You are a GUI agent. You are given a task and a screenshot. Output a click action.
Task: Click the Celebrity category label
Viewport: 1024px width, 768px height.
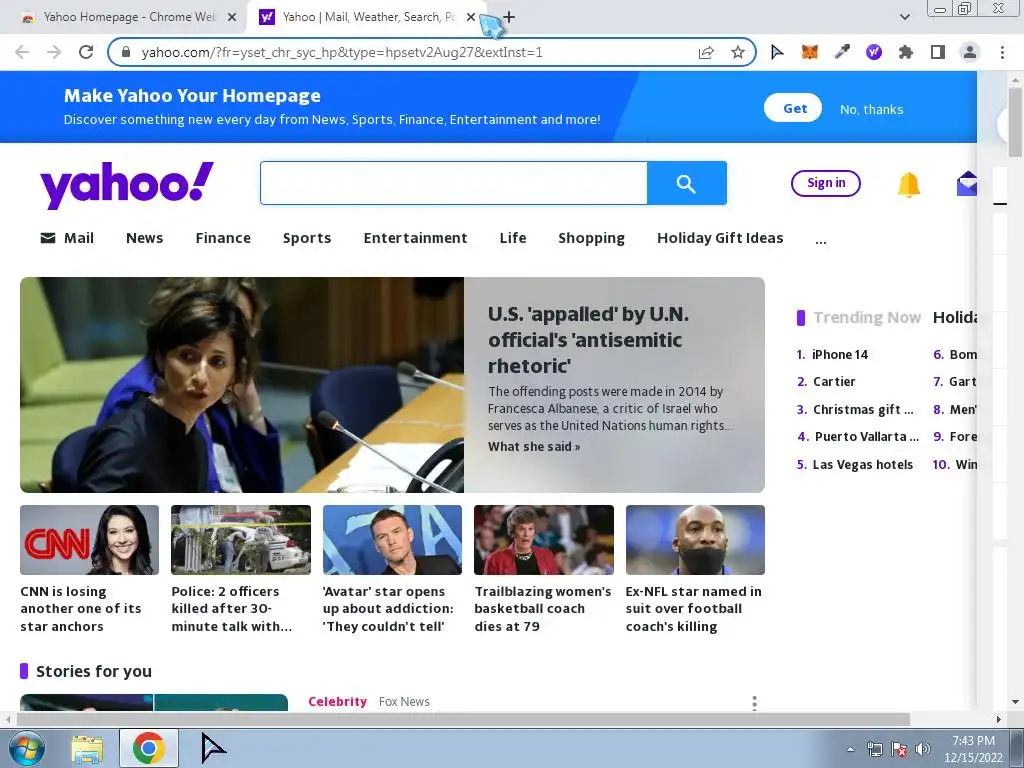(338, 701)
